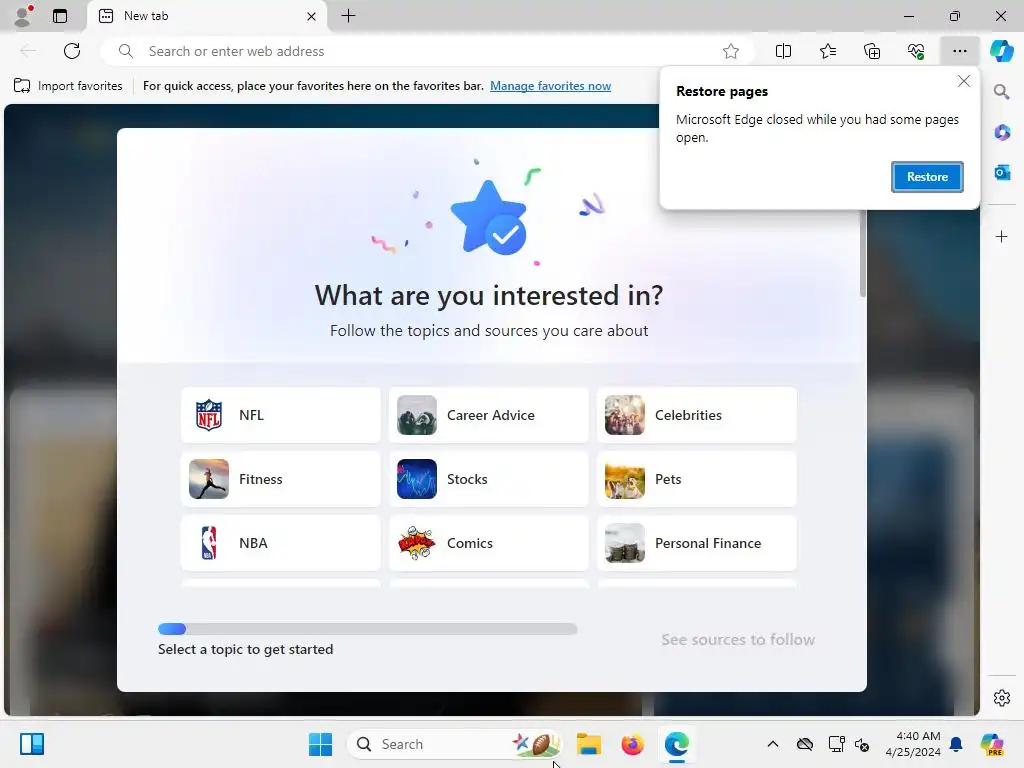Pick the Comics topic

pyautogui.click(x=488, y=543)
